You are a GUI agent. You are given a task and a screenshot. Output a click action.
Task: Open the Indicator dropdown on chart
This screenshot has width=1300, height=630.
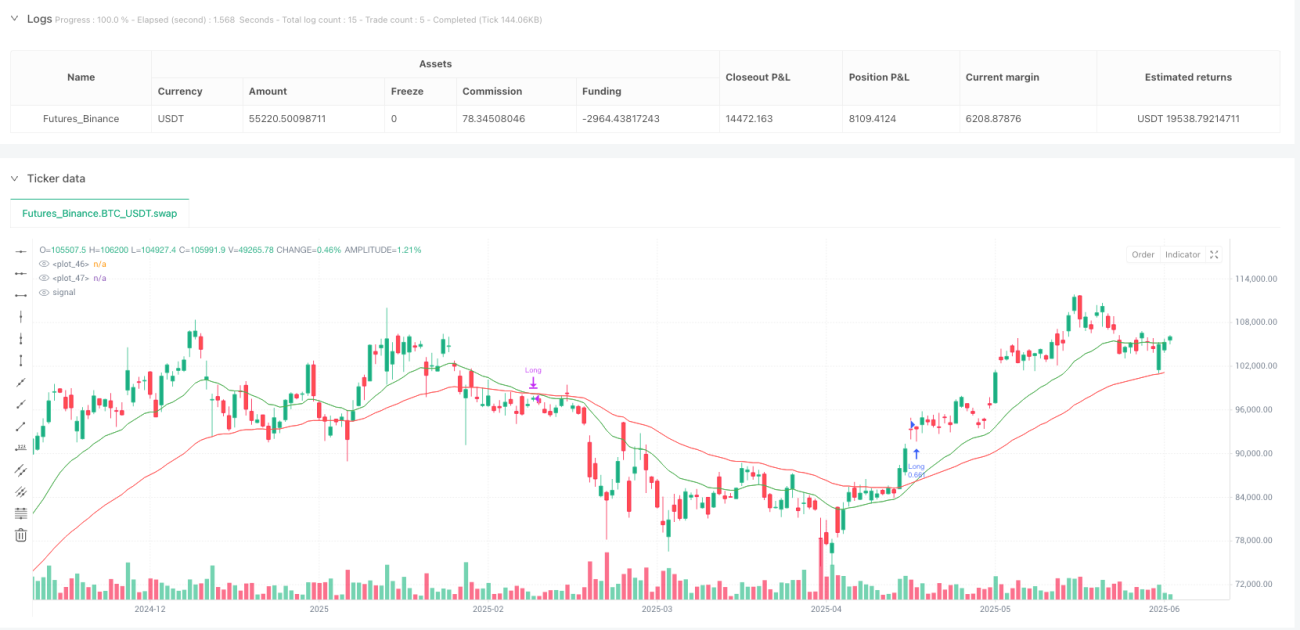[x=1182, y=254]
